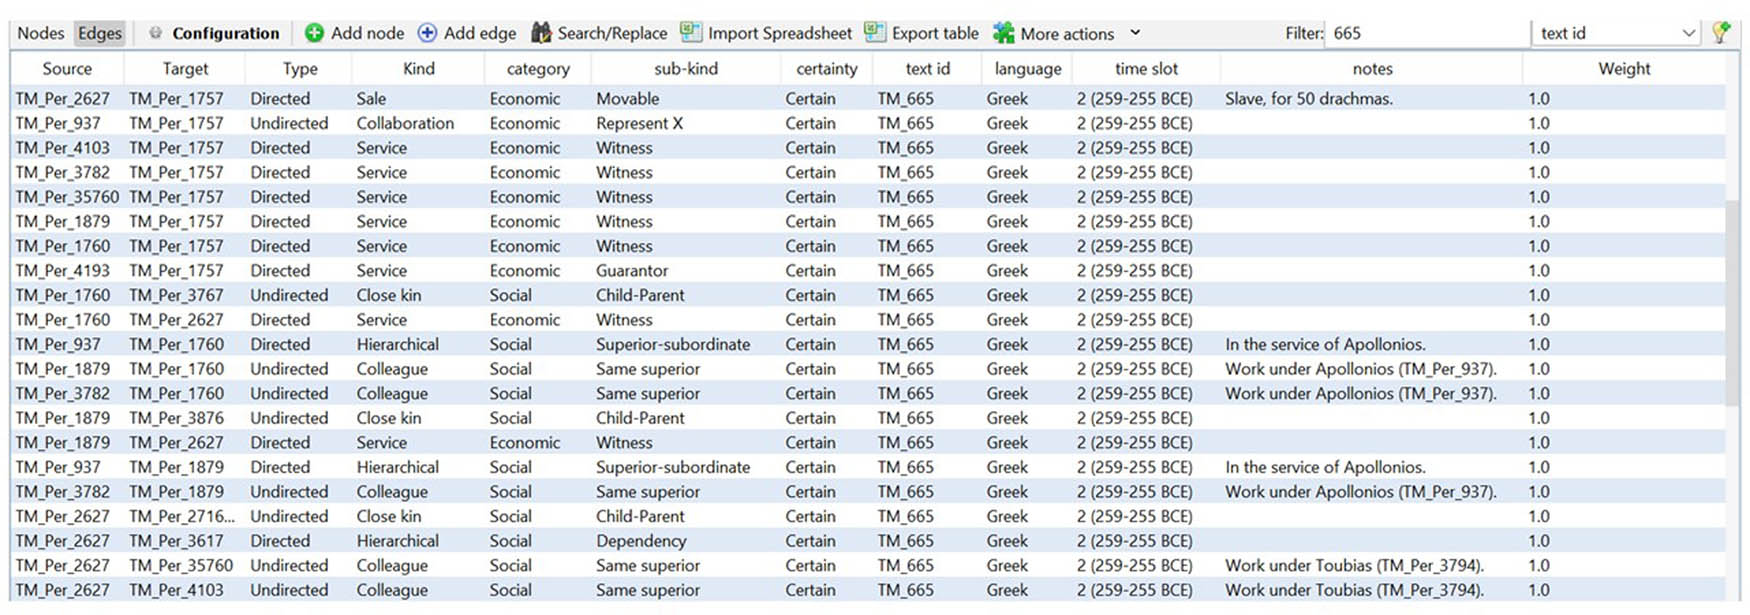Image resolution: width=1750 pixels, height=615 pixels.
Task: Select source cell TM_Per_4103
Action: [x=63, y=148]
